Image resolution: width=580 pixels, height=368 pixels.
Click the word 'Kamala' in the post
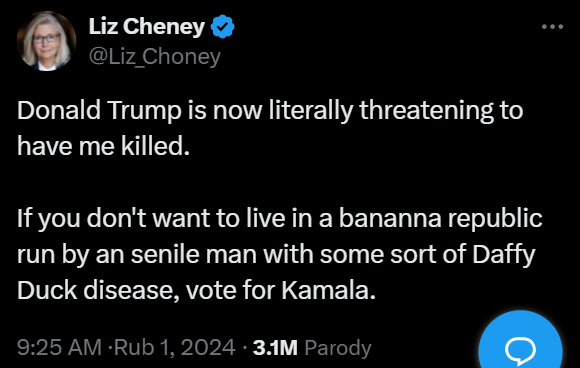326,290
